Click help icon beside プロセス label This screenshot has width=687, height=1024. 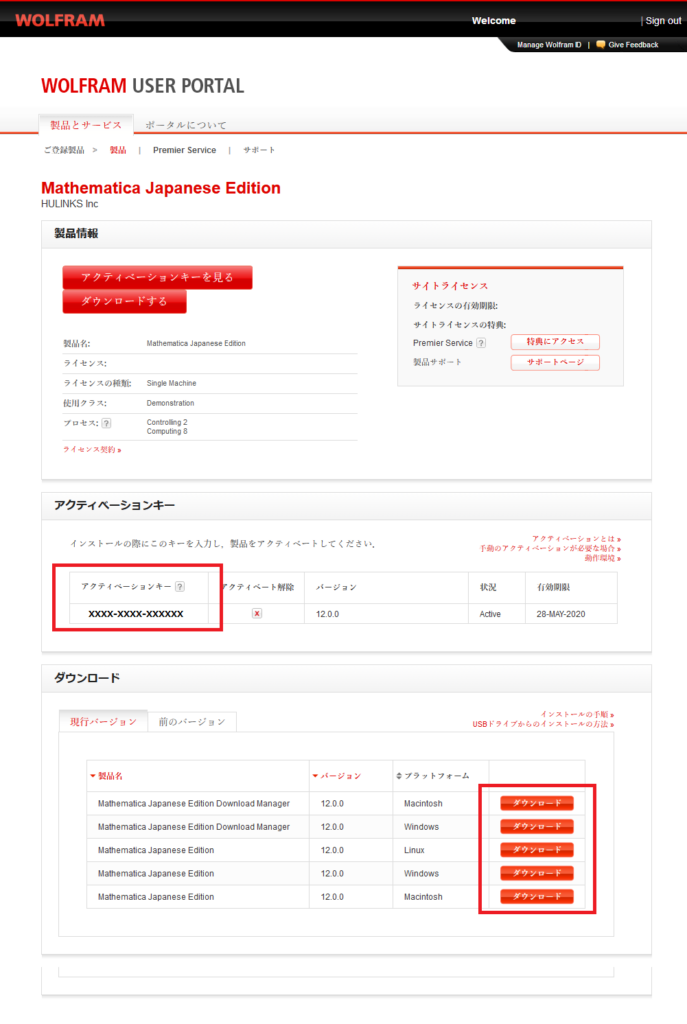tap(106, 423)
